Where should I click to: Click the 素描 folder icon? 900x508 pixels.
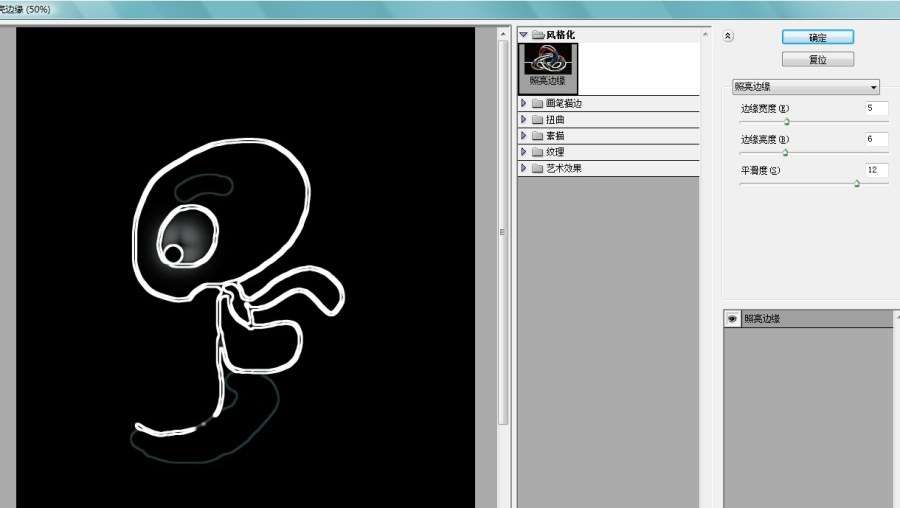[538, 135]
